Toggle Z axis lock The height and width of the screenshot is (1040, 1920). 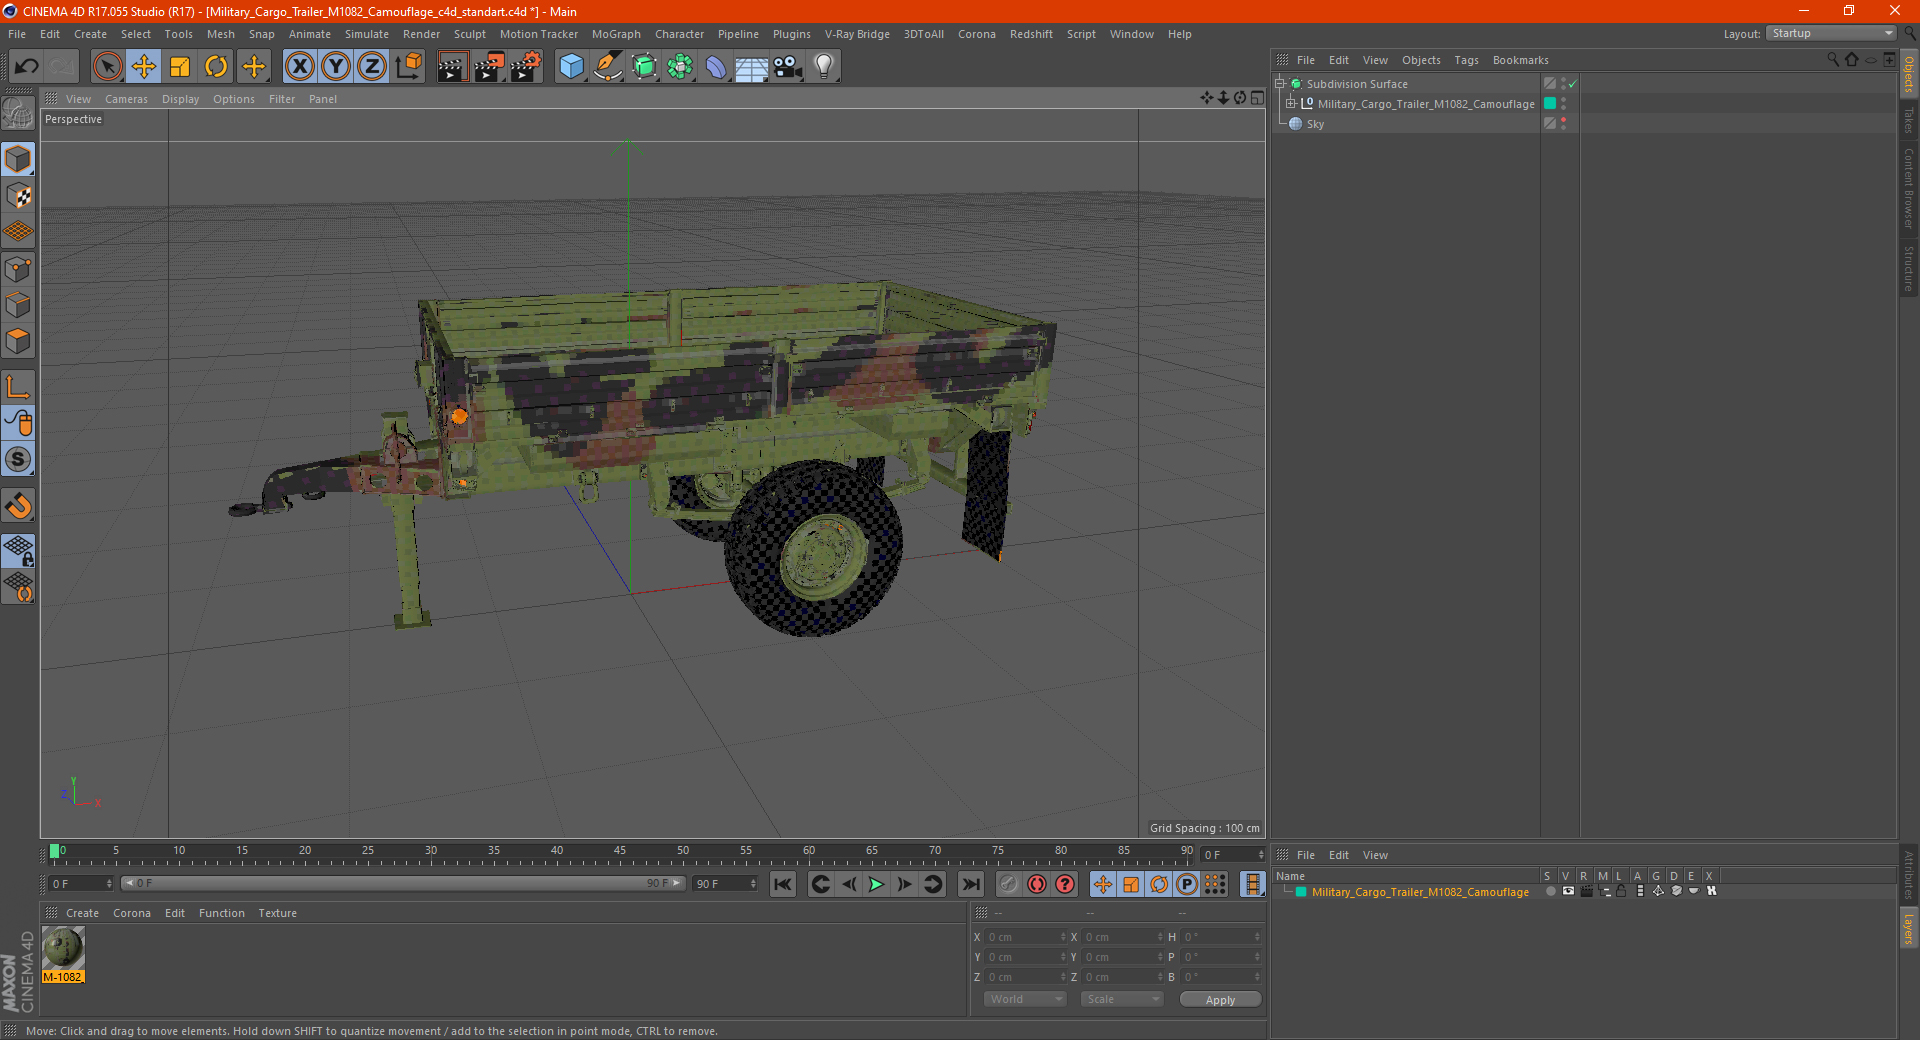[x=372, y=67]
